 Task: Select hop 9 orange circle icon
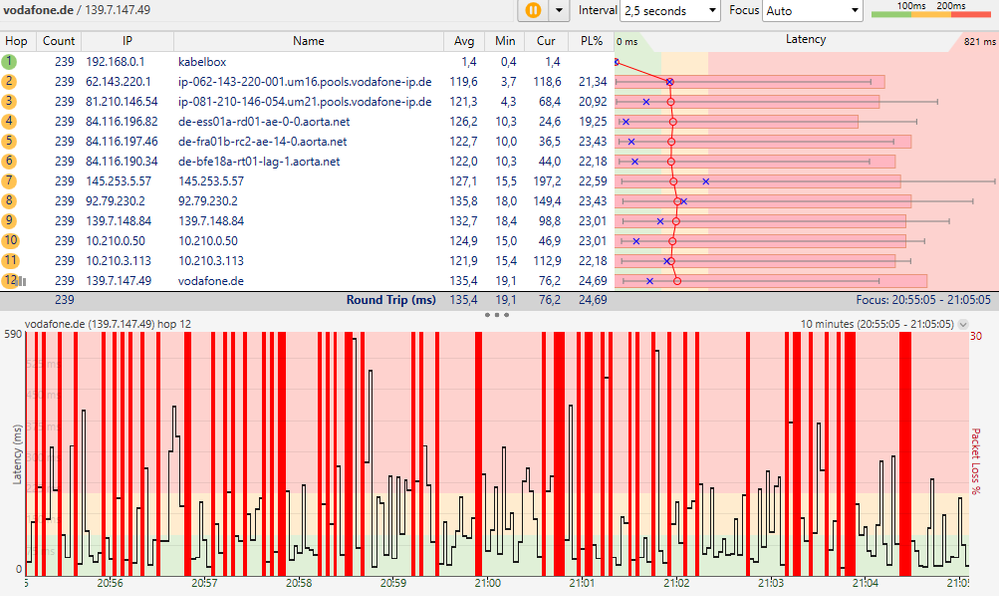9,221
